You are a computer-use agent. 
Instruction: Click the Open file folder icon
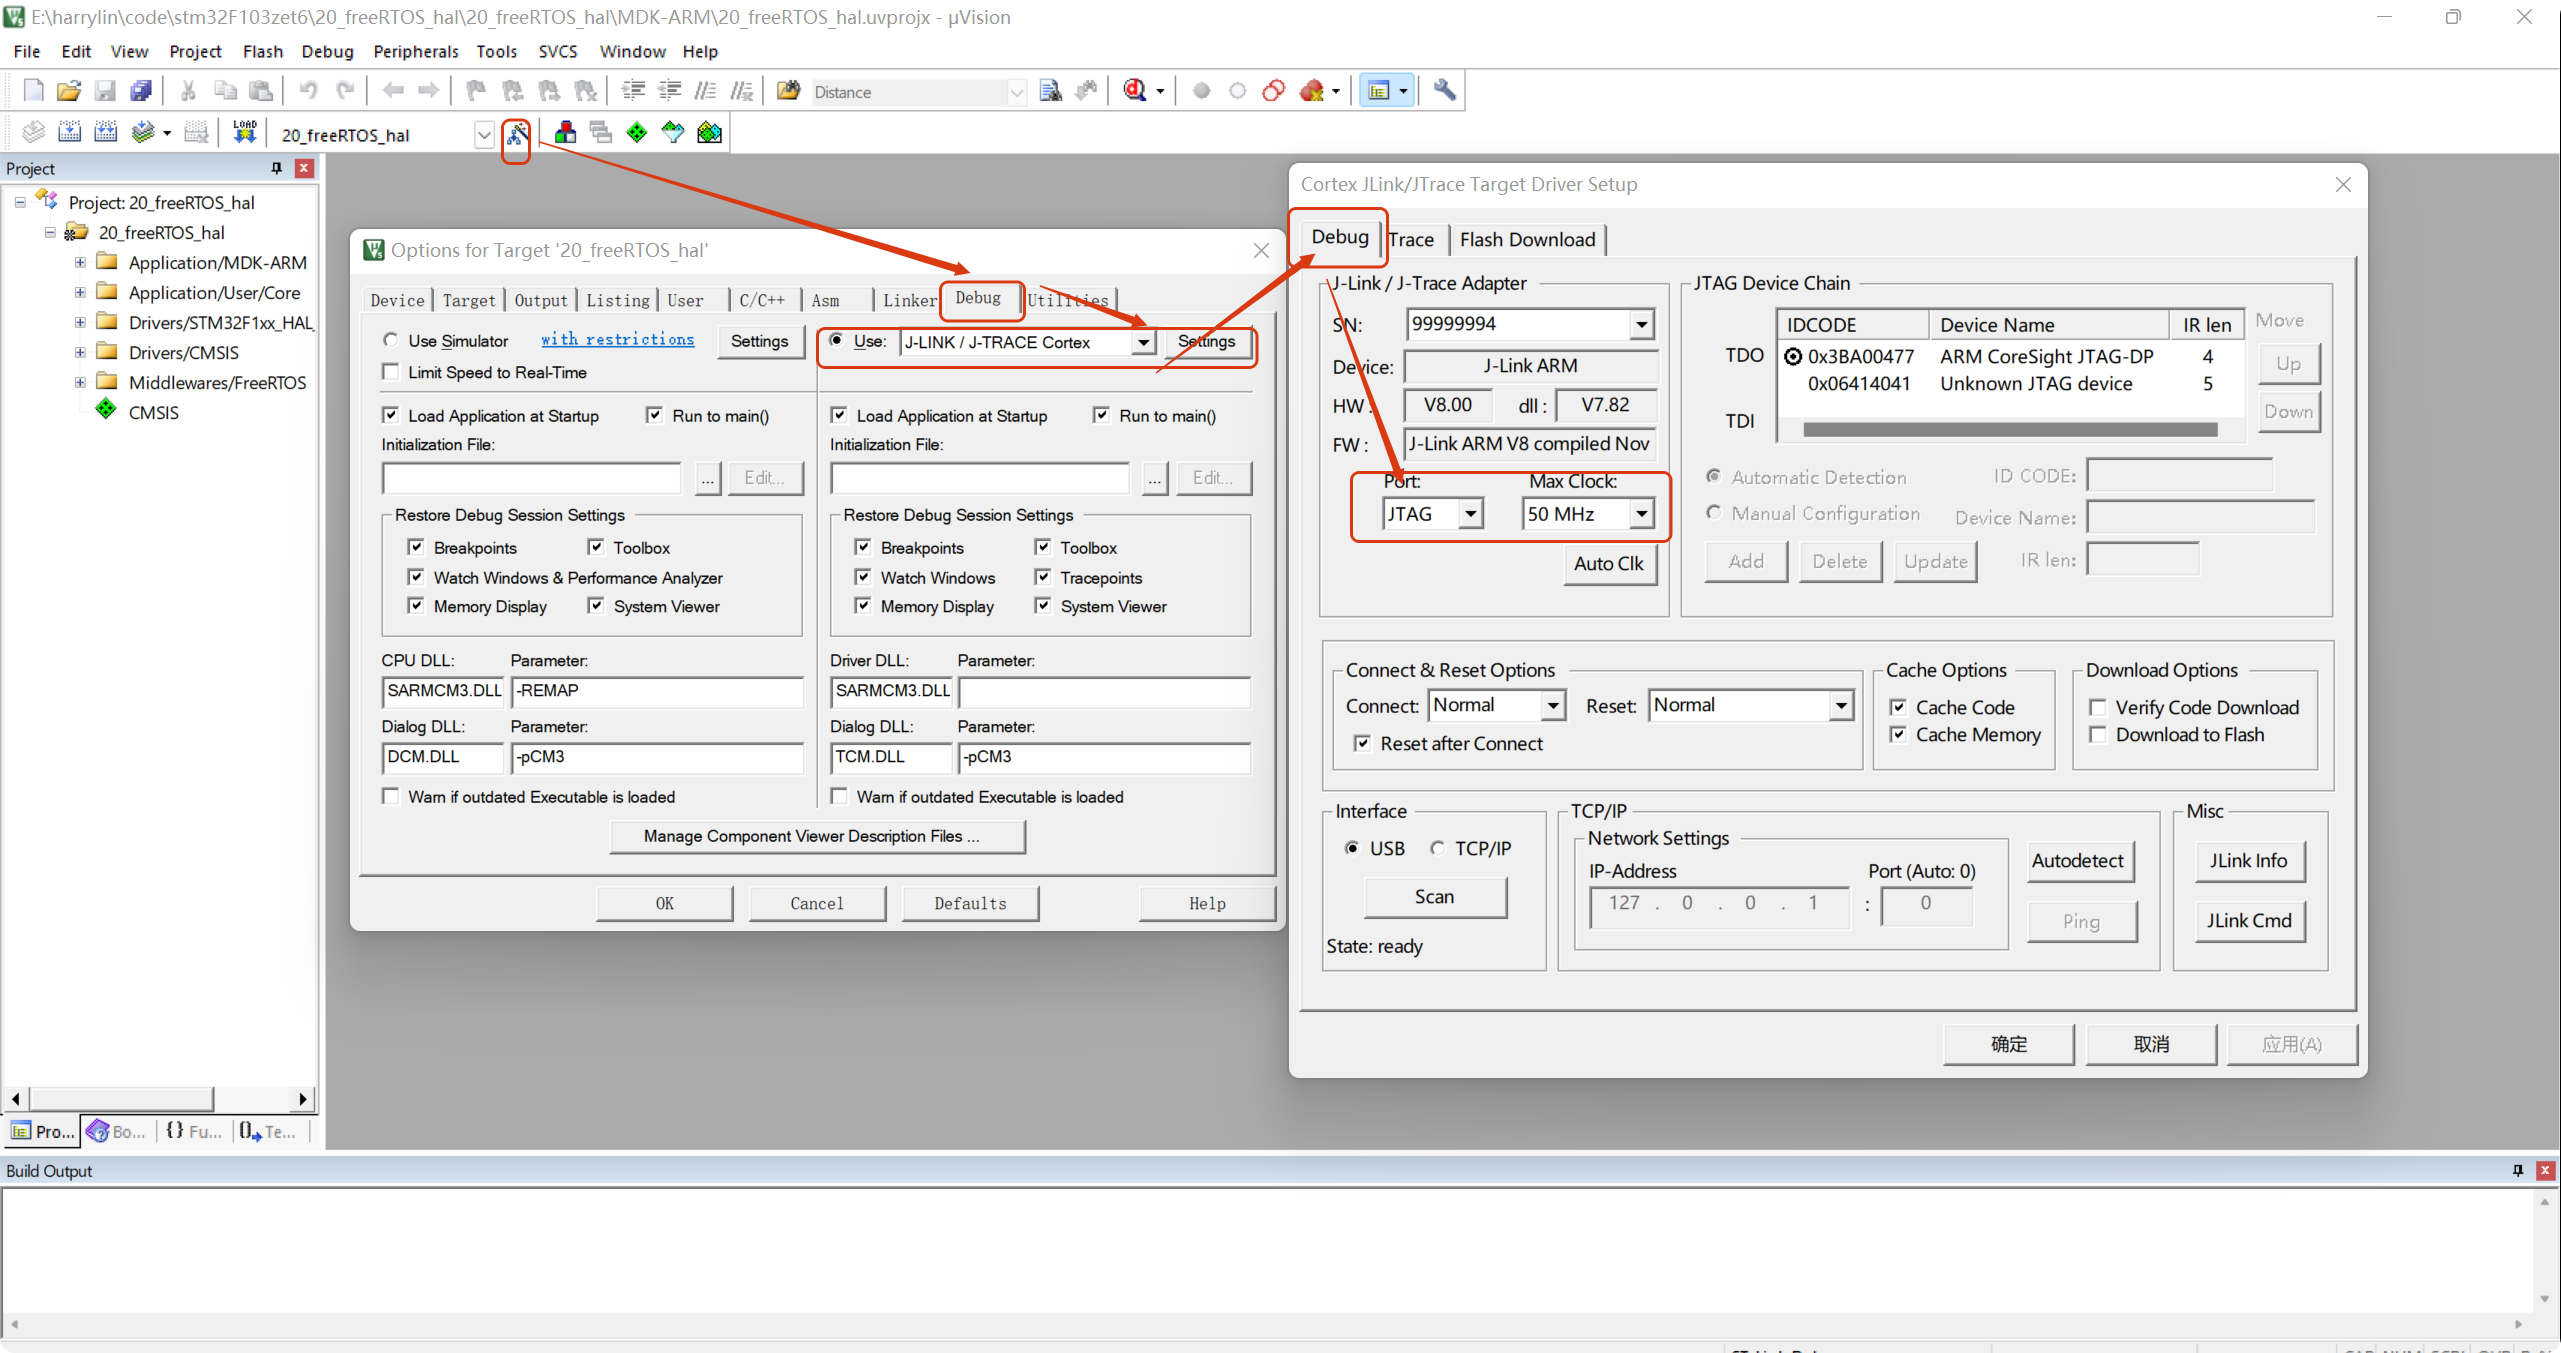[x=68, y=91]
